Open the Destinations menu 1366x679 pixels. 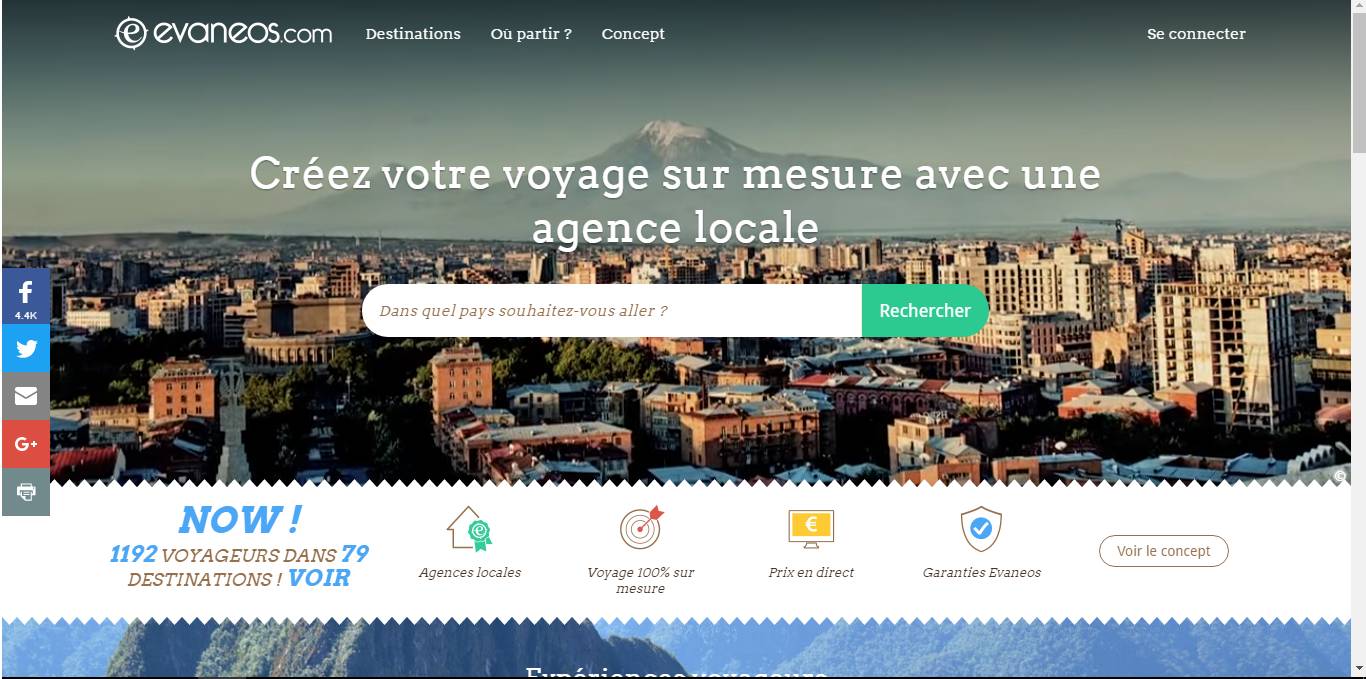coord(413,34)
